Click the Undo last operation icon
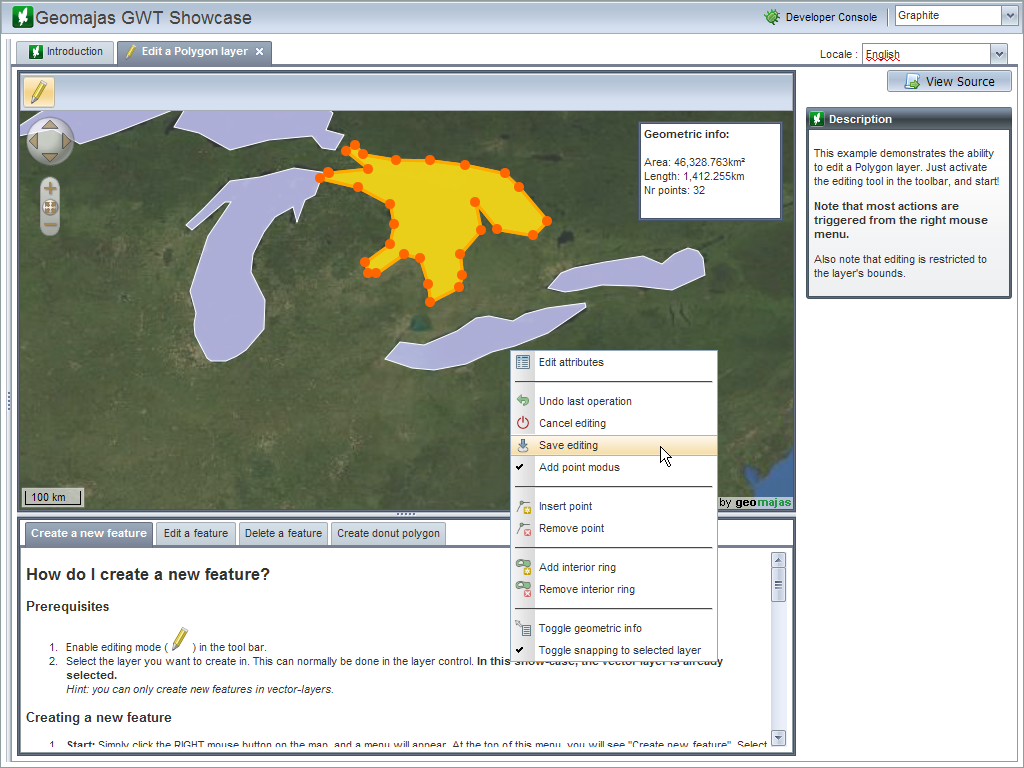This screenshot has height=768, width=1024. tap(523, 401)
